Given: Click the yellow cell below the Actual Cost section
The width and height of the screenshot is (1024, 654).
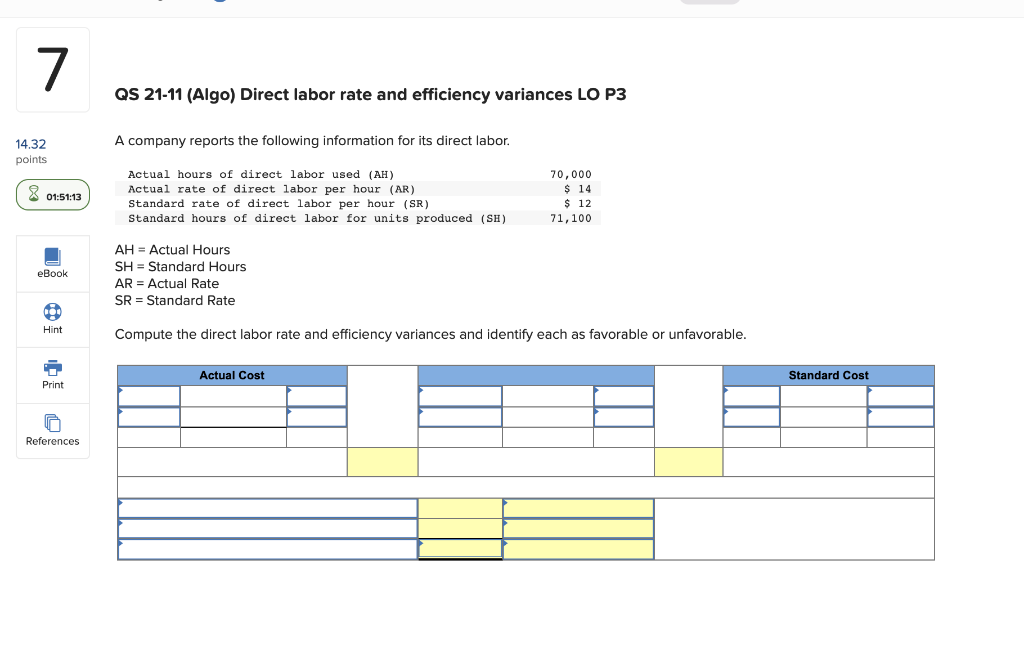Looking at the screenshot, I should pos(382,461).
